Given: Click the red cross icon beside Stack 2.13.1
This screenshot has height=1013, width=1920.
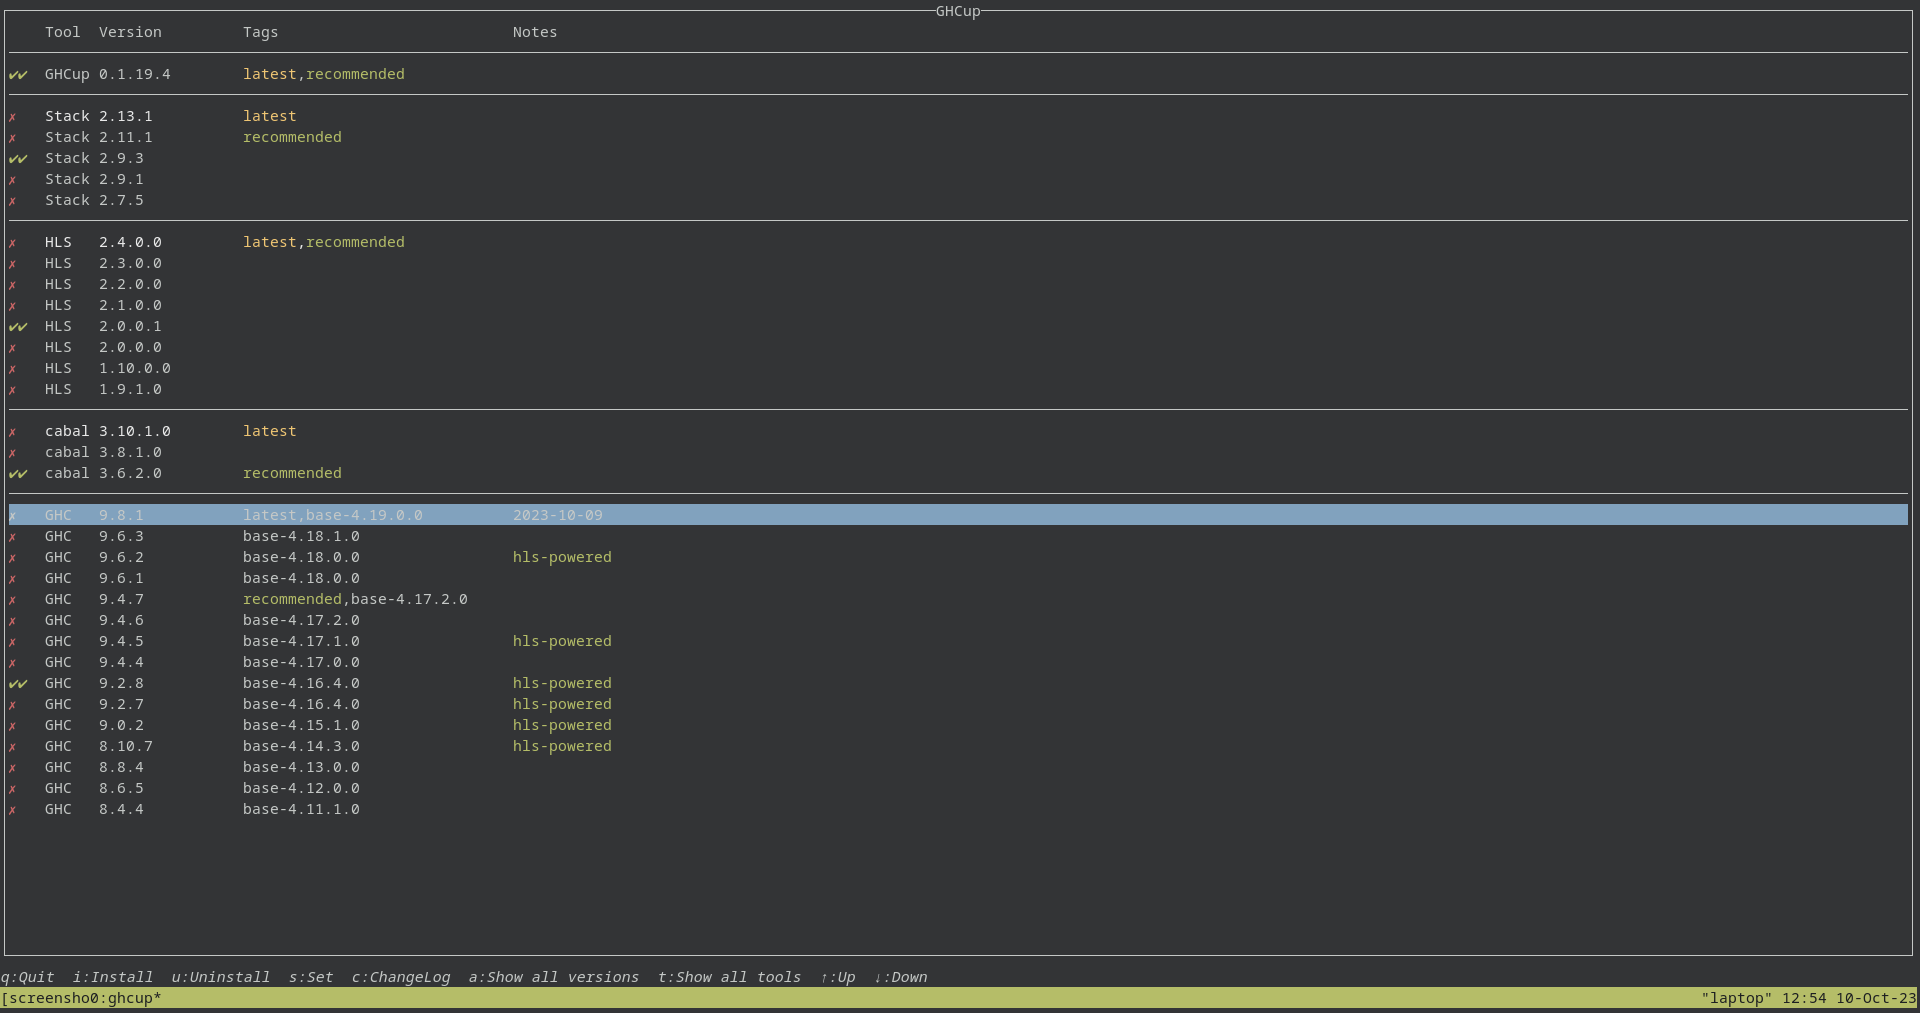Looking at the screenshot, I should point(13,117).
